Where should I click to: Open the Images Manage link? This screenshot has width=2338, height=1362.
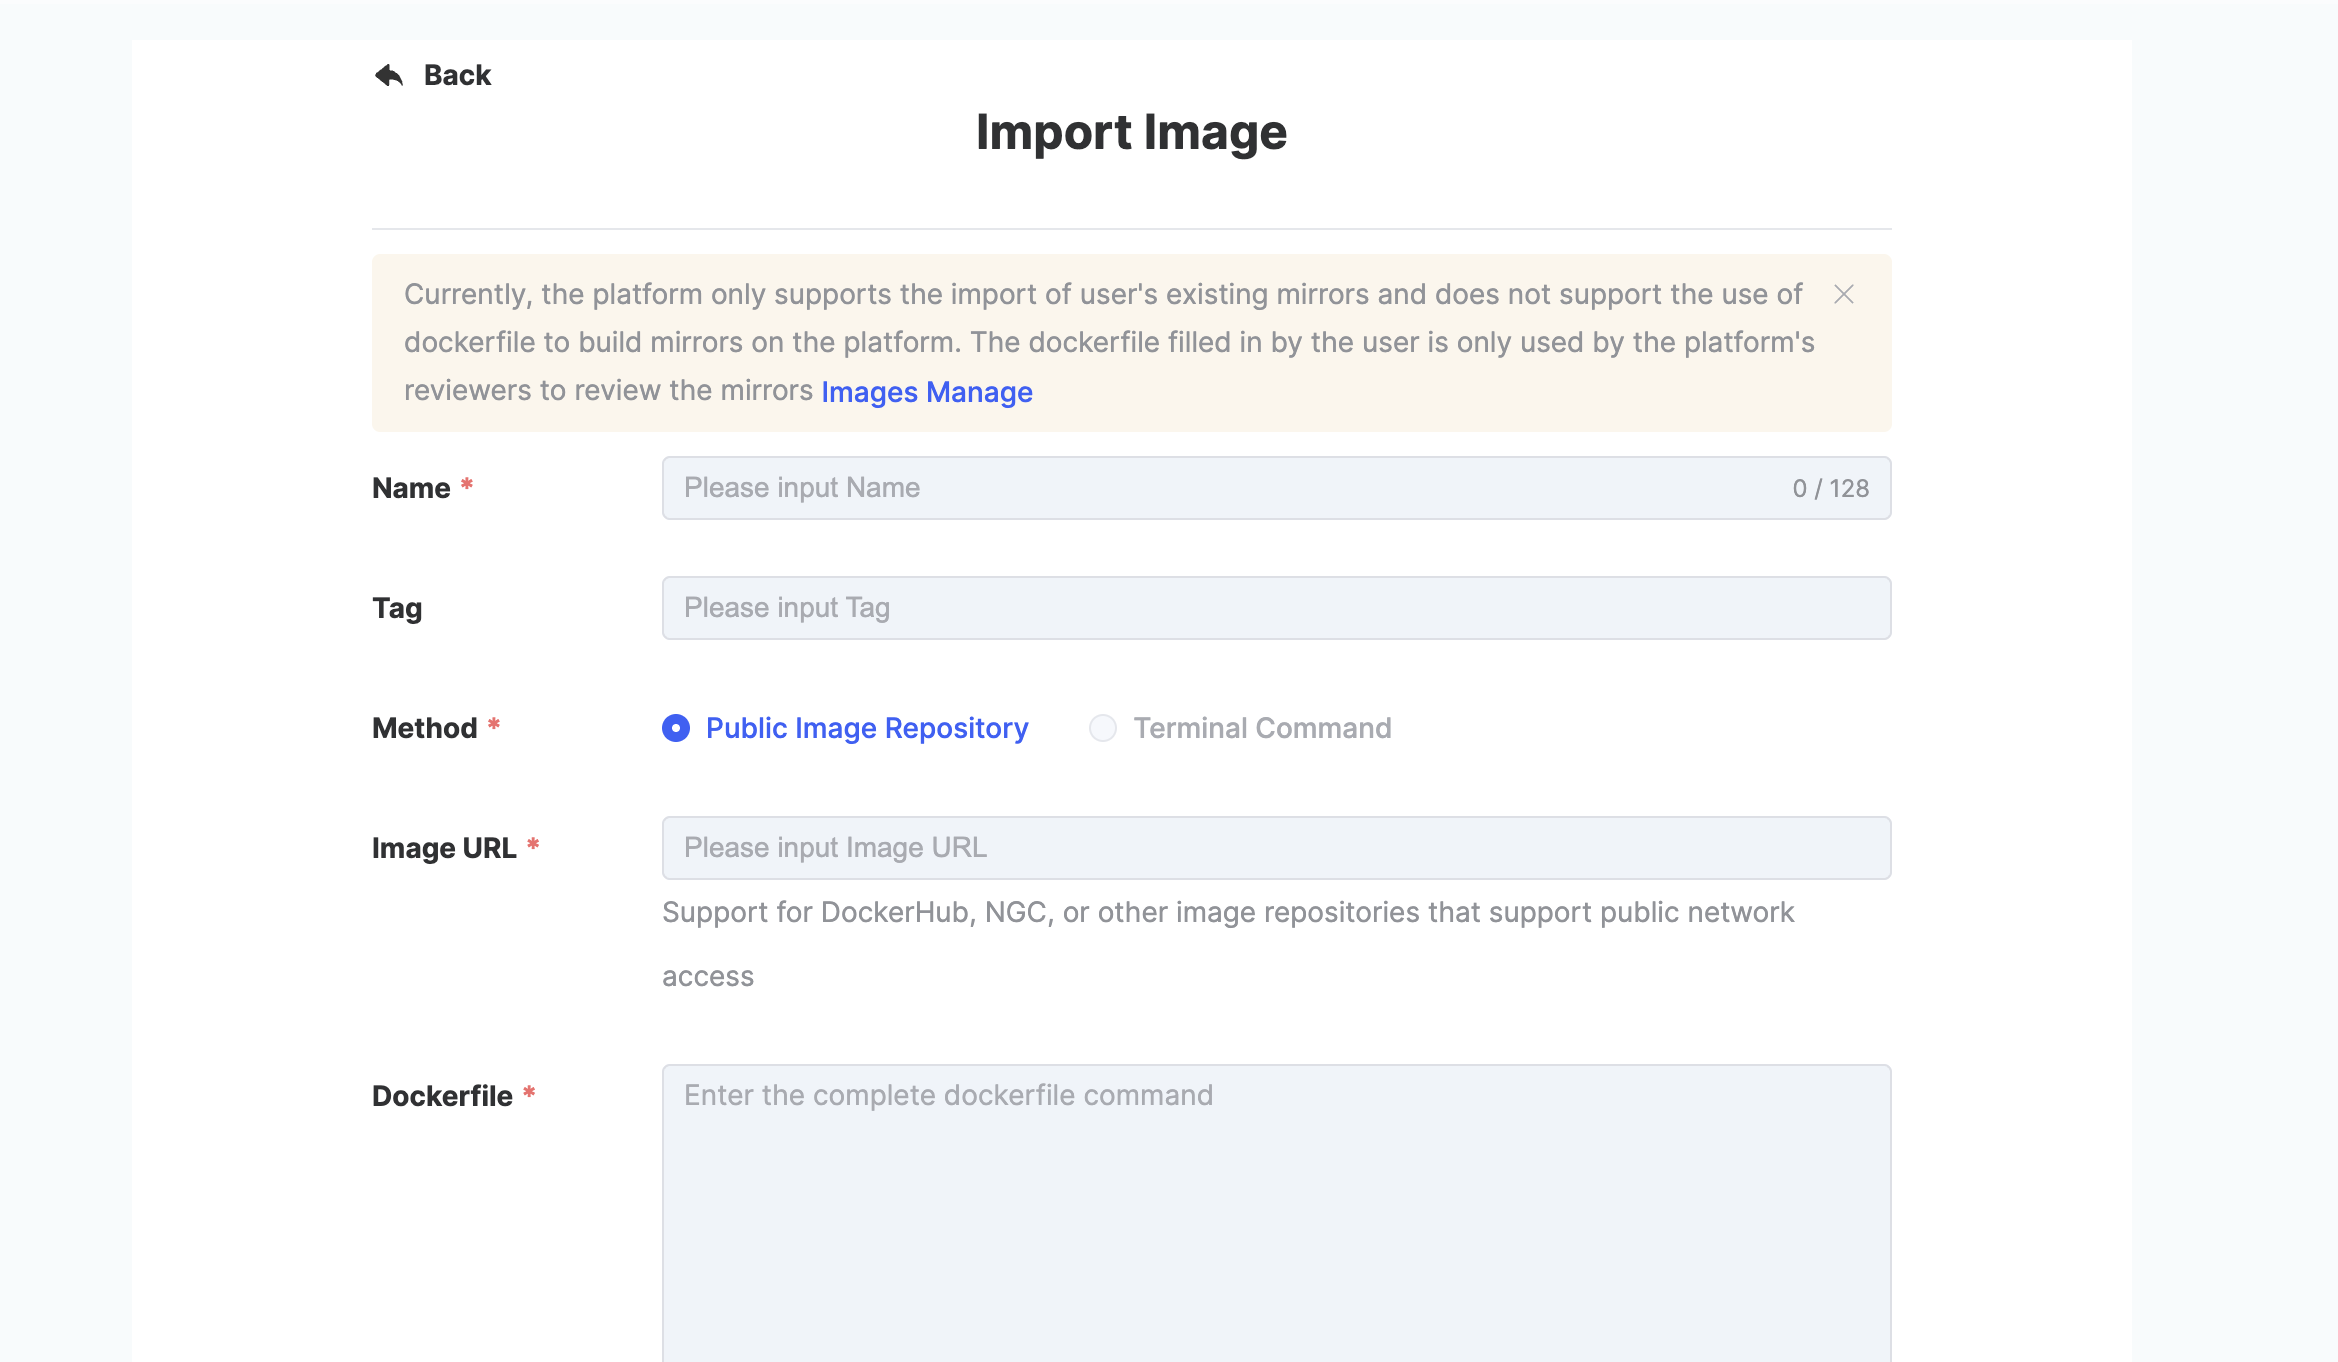point(926,392)
